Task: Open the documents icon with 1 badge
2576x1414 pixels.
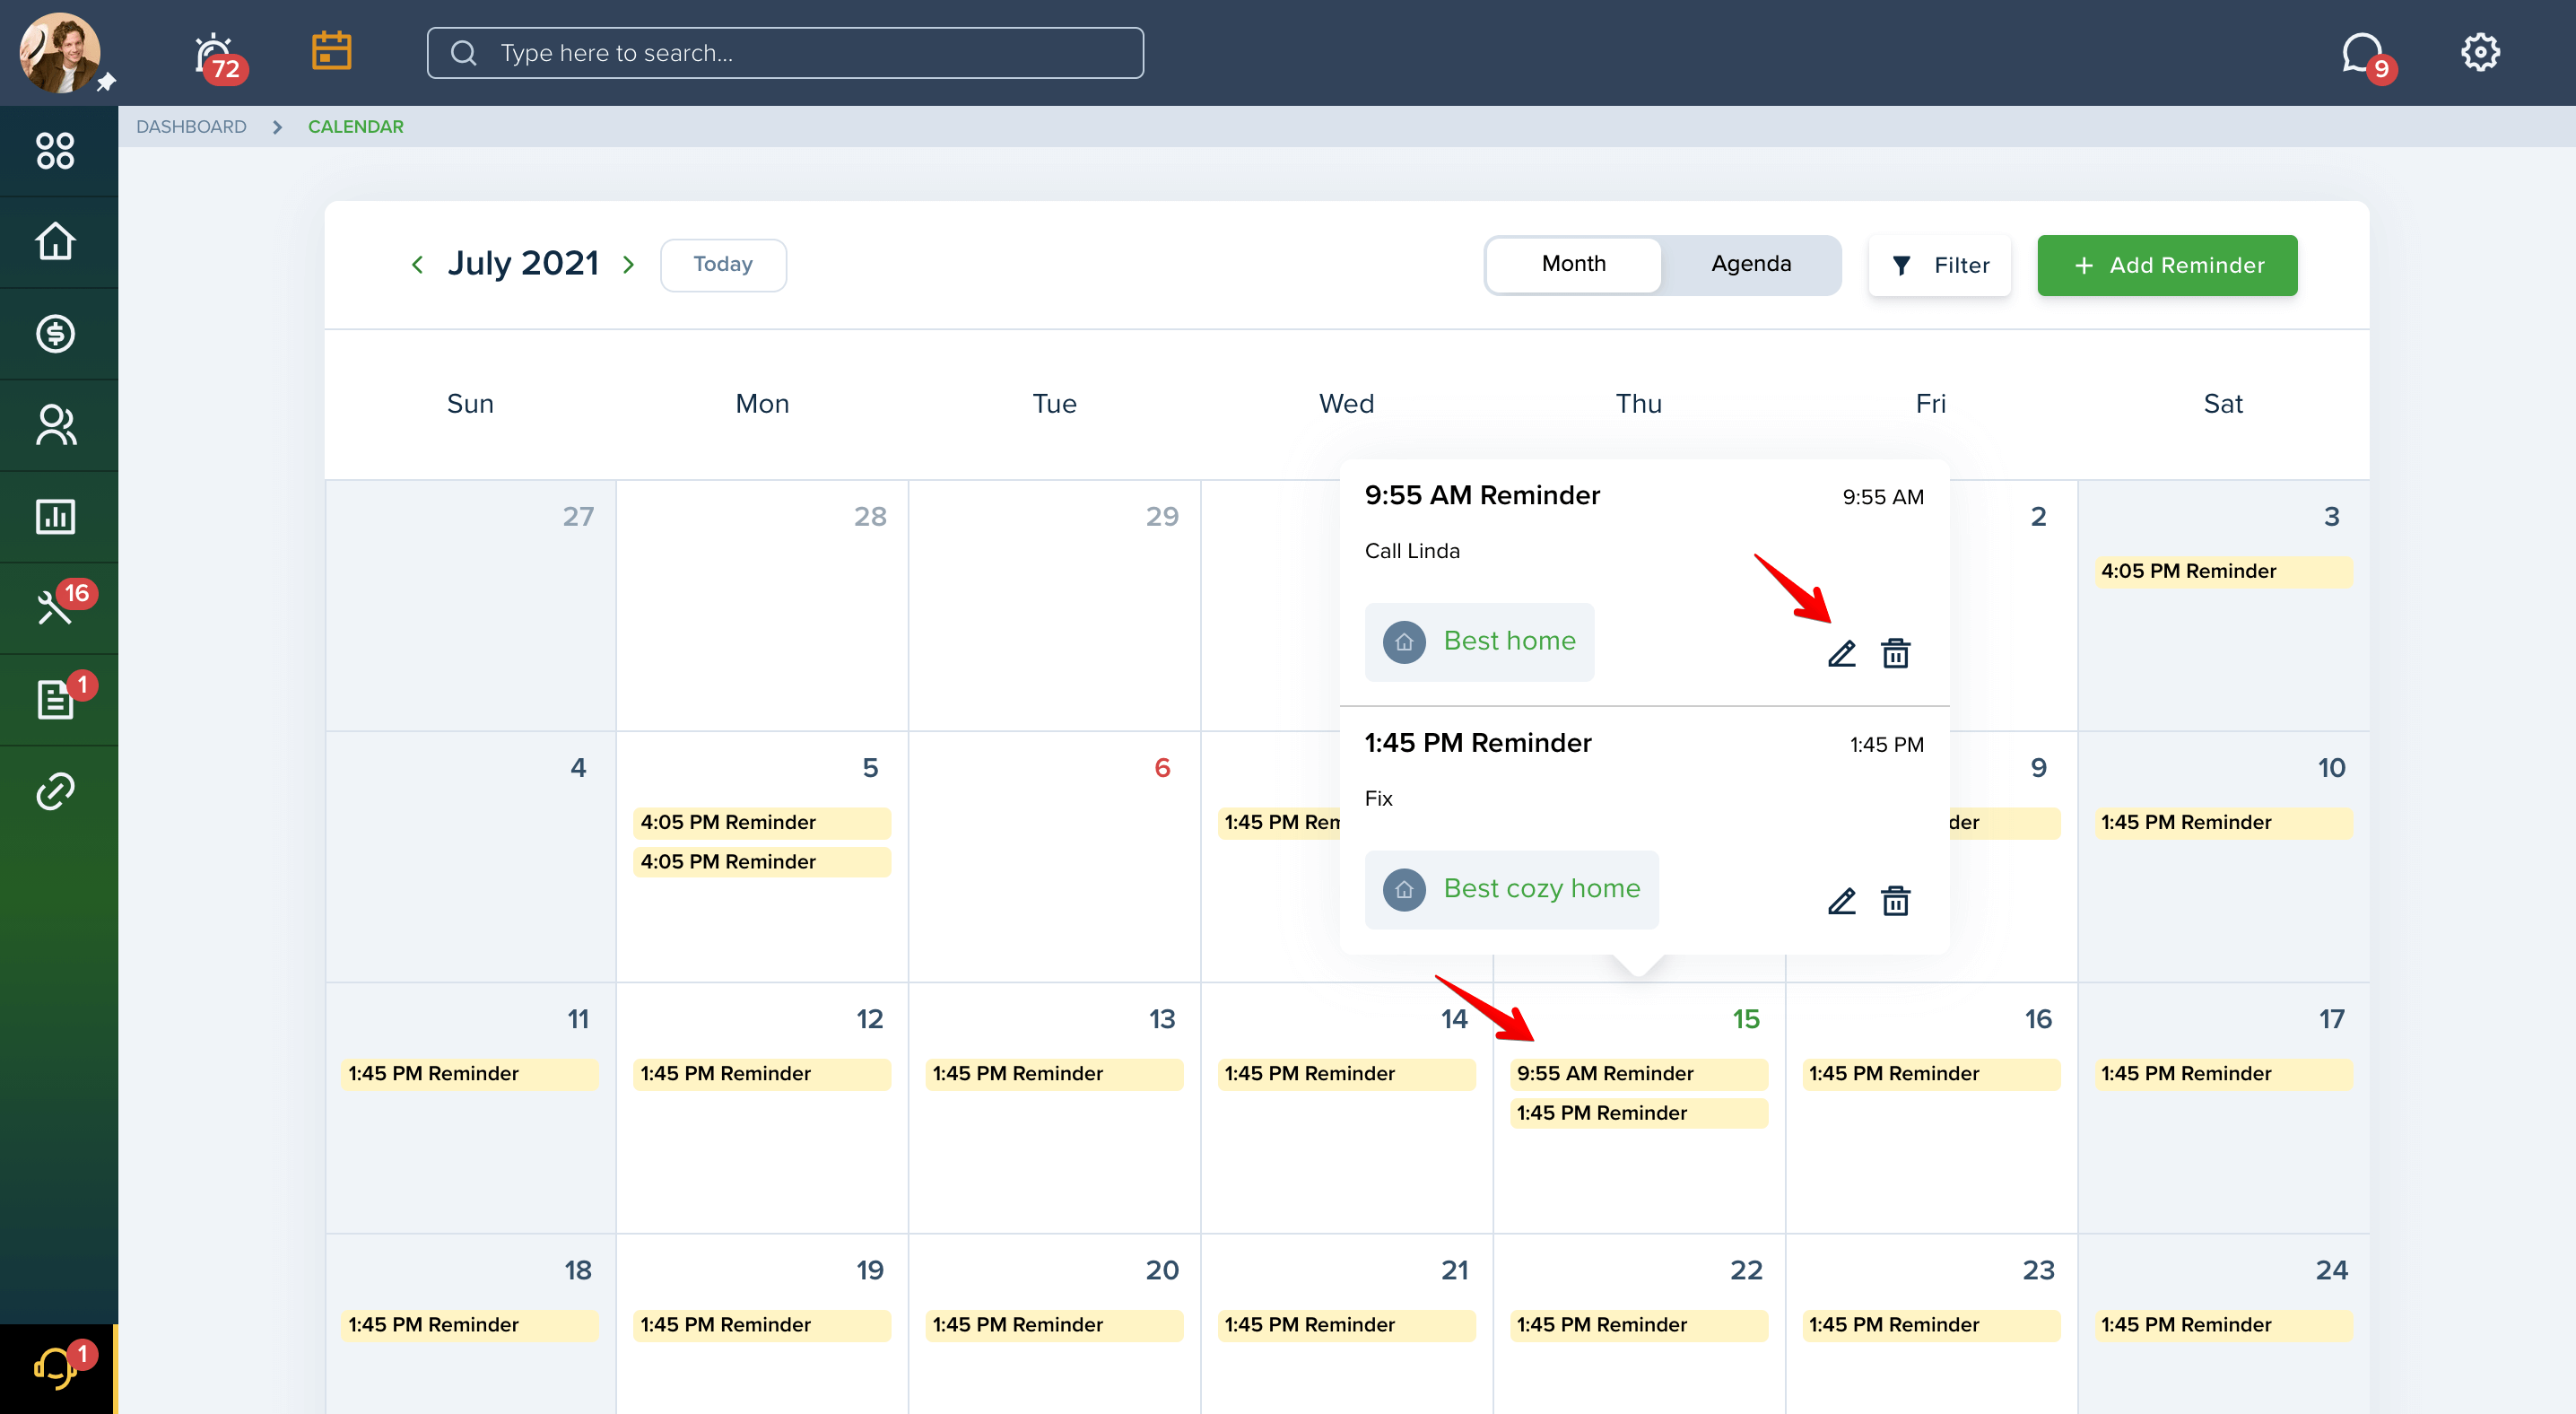Action: [55, 700]
